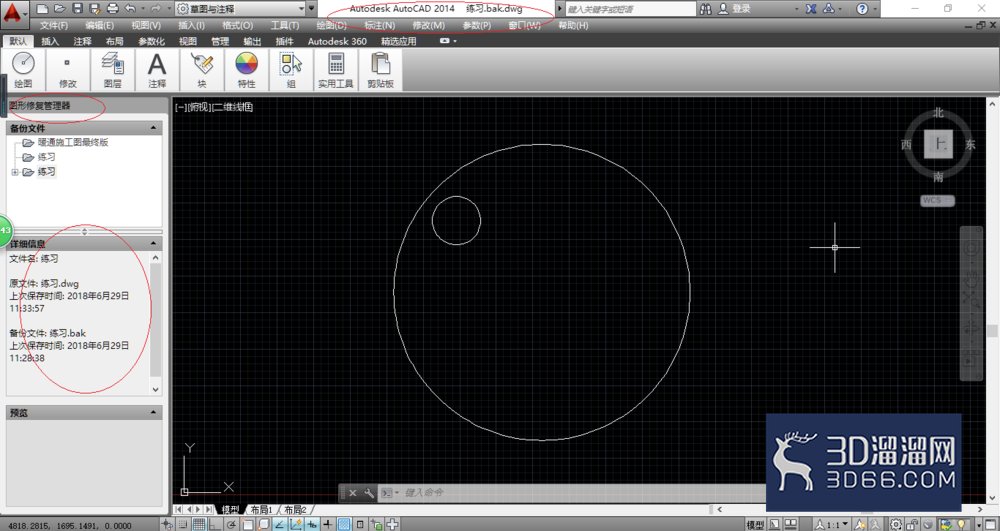Open a file via quick access toolbar
The height and width of the screenshot is (531, 1000).
click(x=59, y=9)
